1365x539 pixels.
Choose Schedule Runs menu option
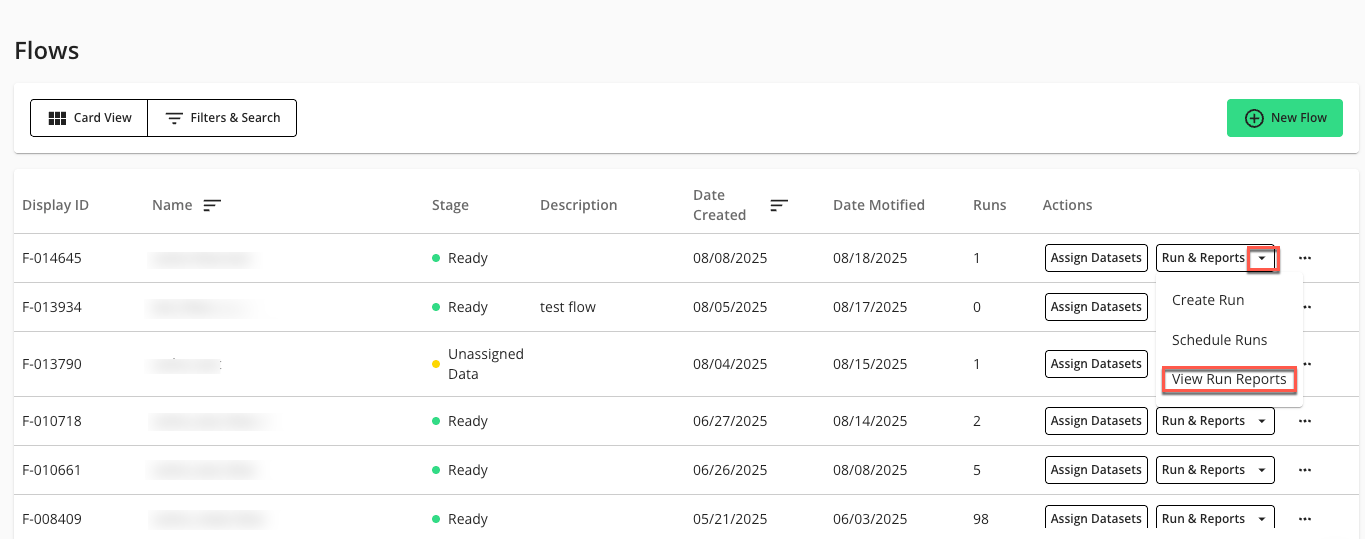(x=1219, y=340)
